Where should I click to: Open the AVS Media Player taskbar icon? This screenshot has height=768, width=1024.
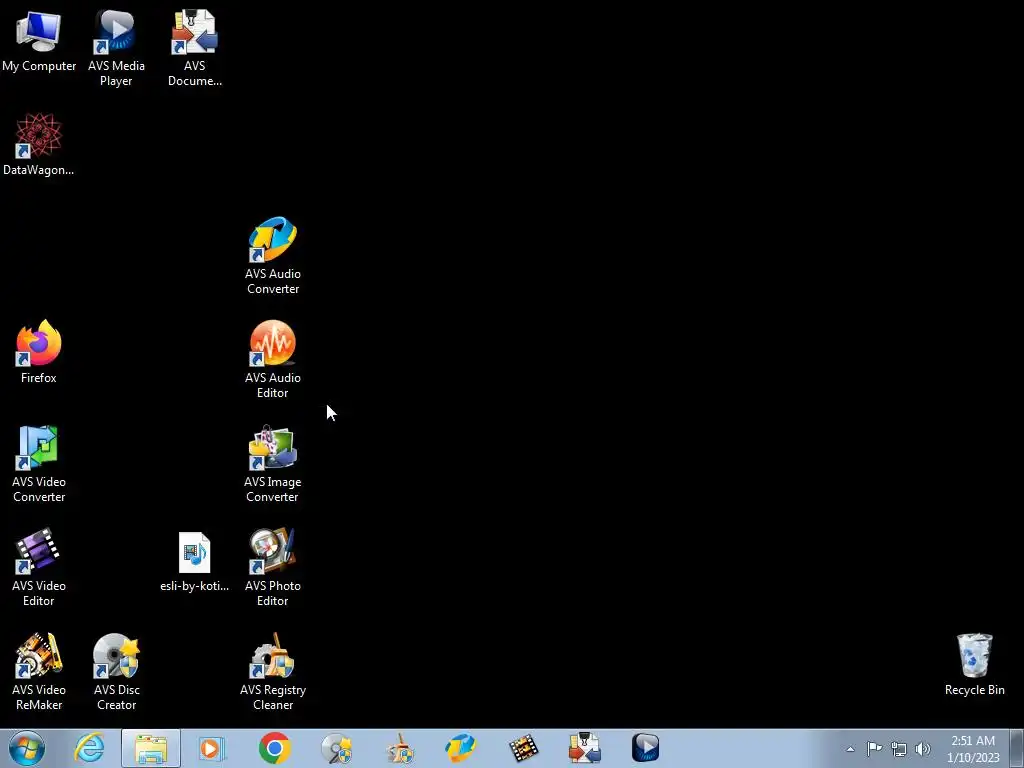pos(646,748)
